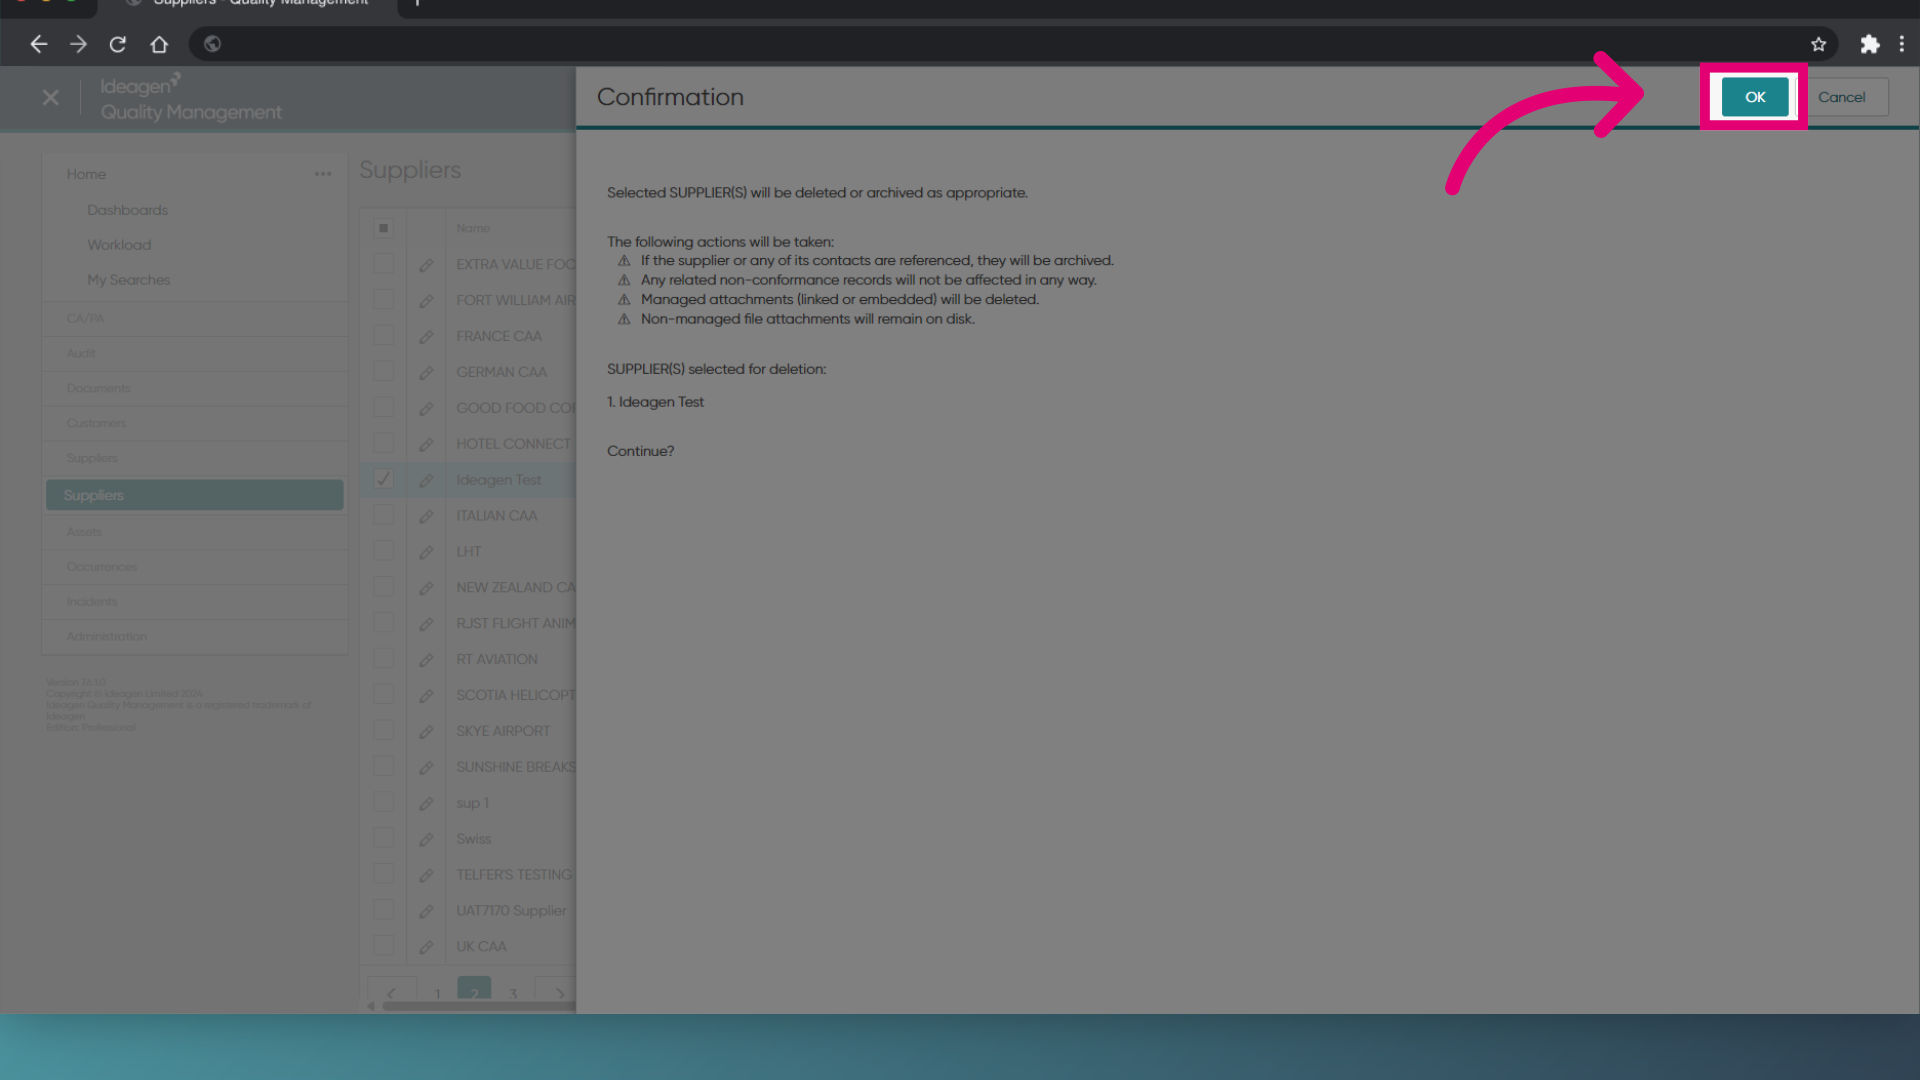Check the ITALIAN CAA row checkbox
The width and height of the screenshot is (1920, 1080).
(383, 515)
